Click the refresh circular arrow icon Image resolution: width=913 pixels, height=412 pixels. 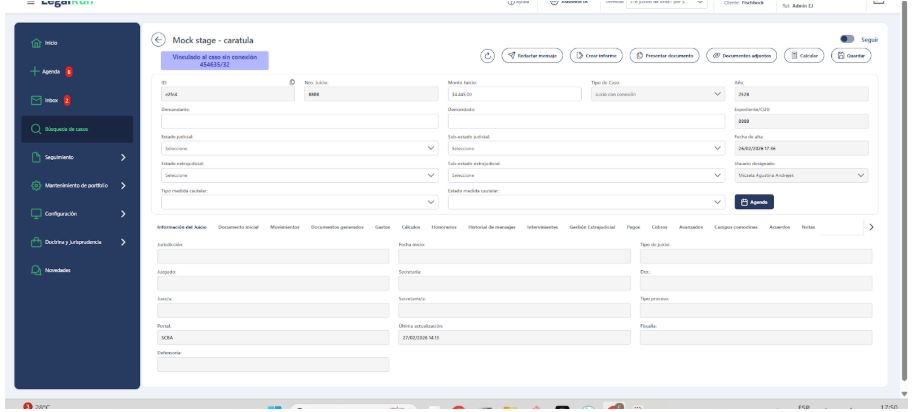click(489, 55)
